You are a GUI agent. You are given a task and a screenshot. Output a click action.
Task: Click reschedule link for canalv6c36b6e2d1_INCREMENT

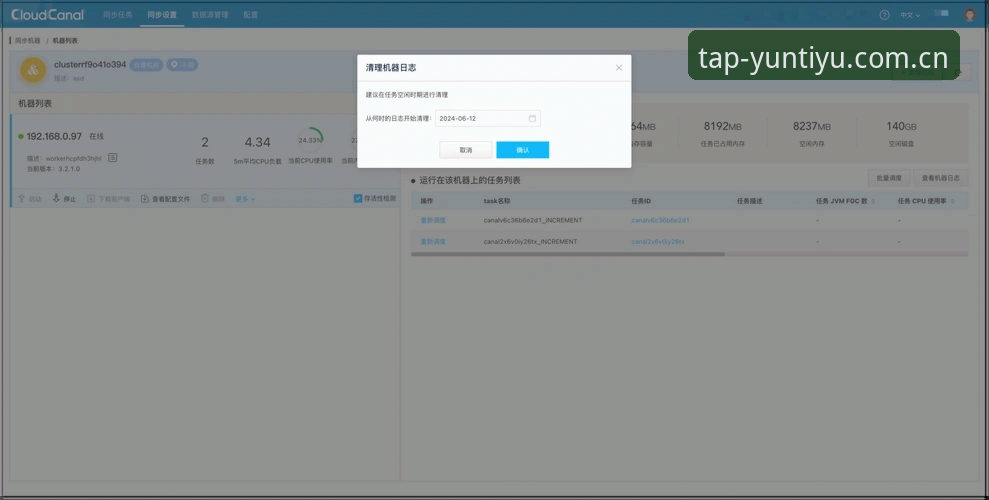click(433, 220)
